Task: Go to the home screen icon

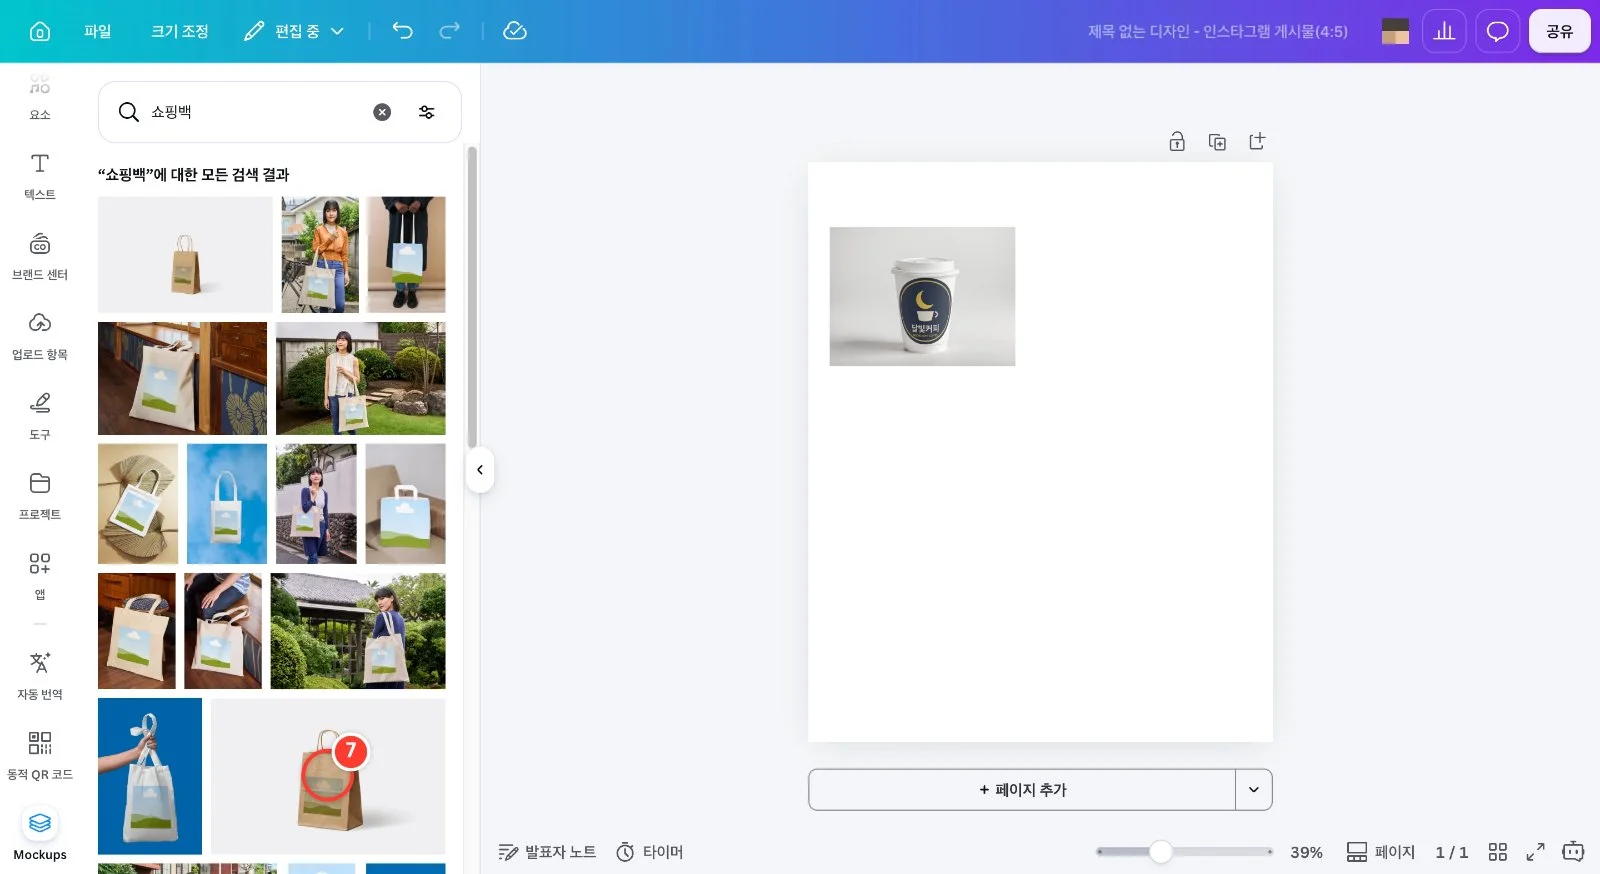Action: (x=39, y=31)
